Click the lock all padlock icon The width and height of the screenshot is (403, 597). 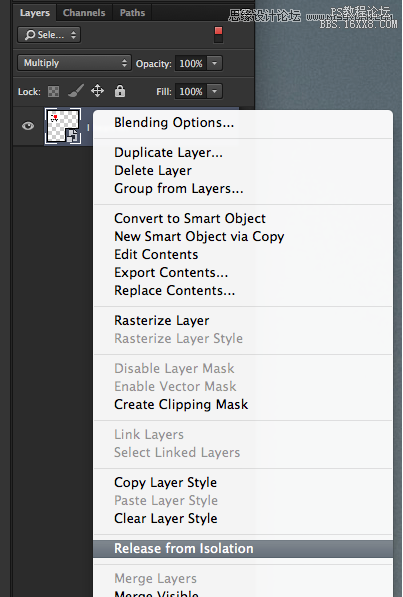pos(120,91)
